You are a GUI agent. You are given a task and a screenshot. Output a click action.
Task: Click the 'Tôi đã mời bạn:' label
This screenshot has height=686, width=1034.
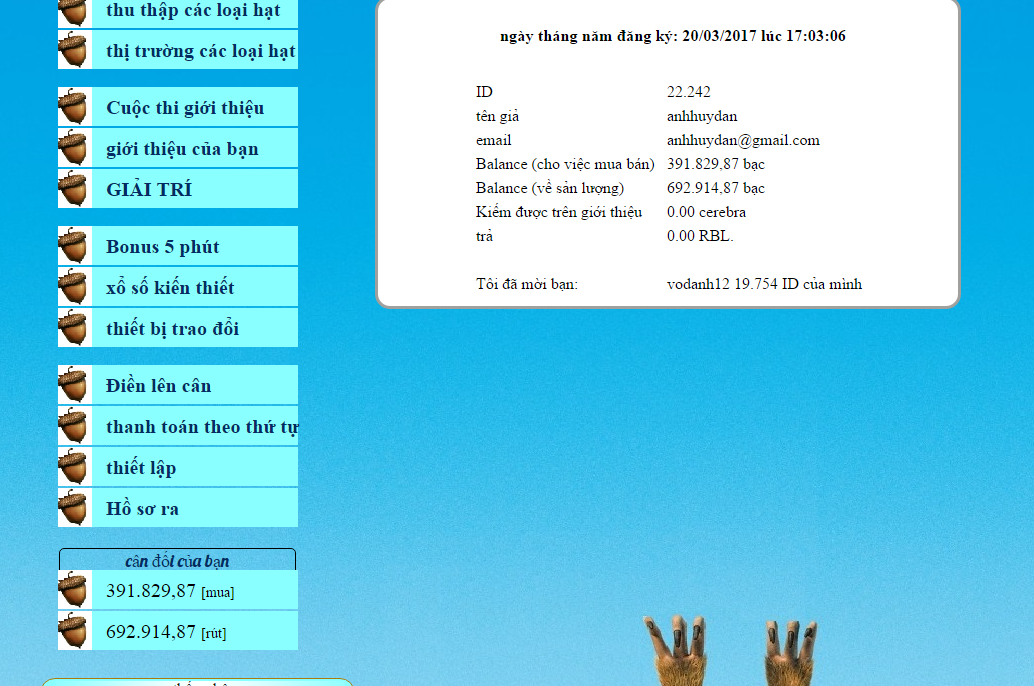pos(527,284)
